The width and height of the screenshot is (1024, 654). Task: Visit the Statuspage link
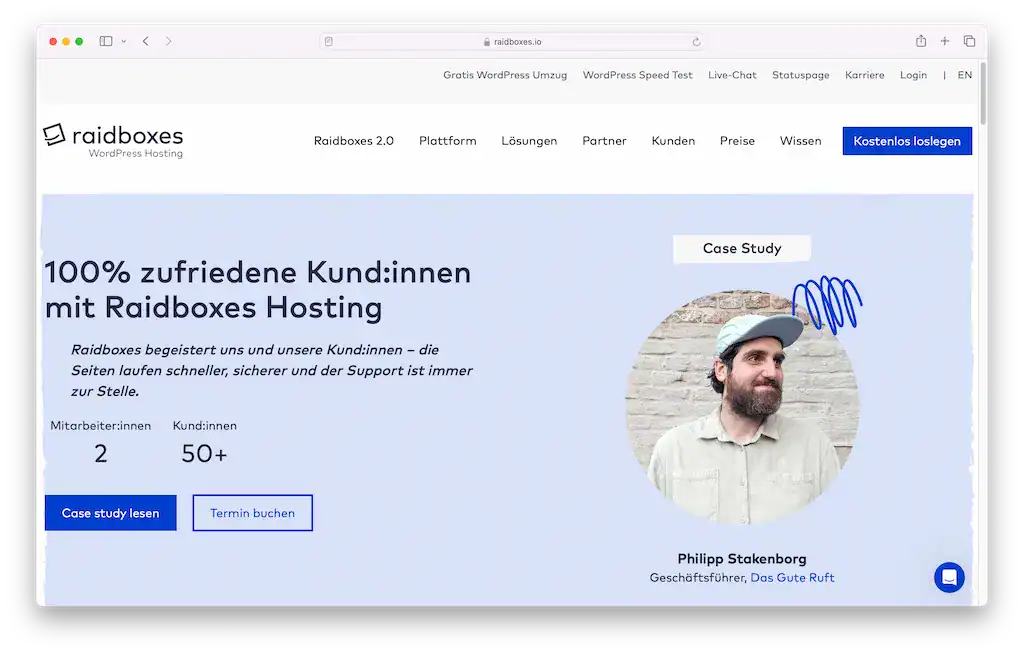point(801,75)
